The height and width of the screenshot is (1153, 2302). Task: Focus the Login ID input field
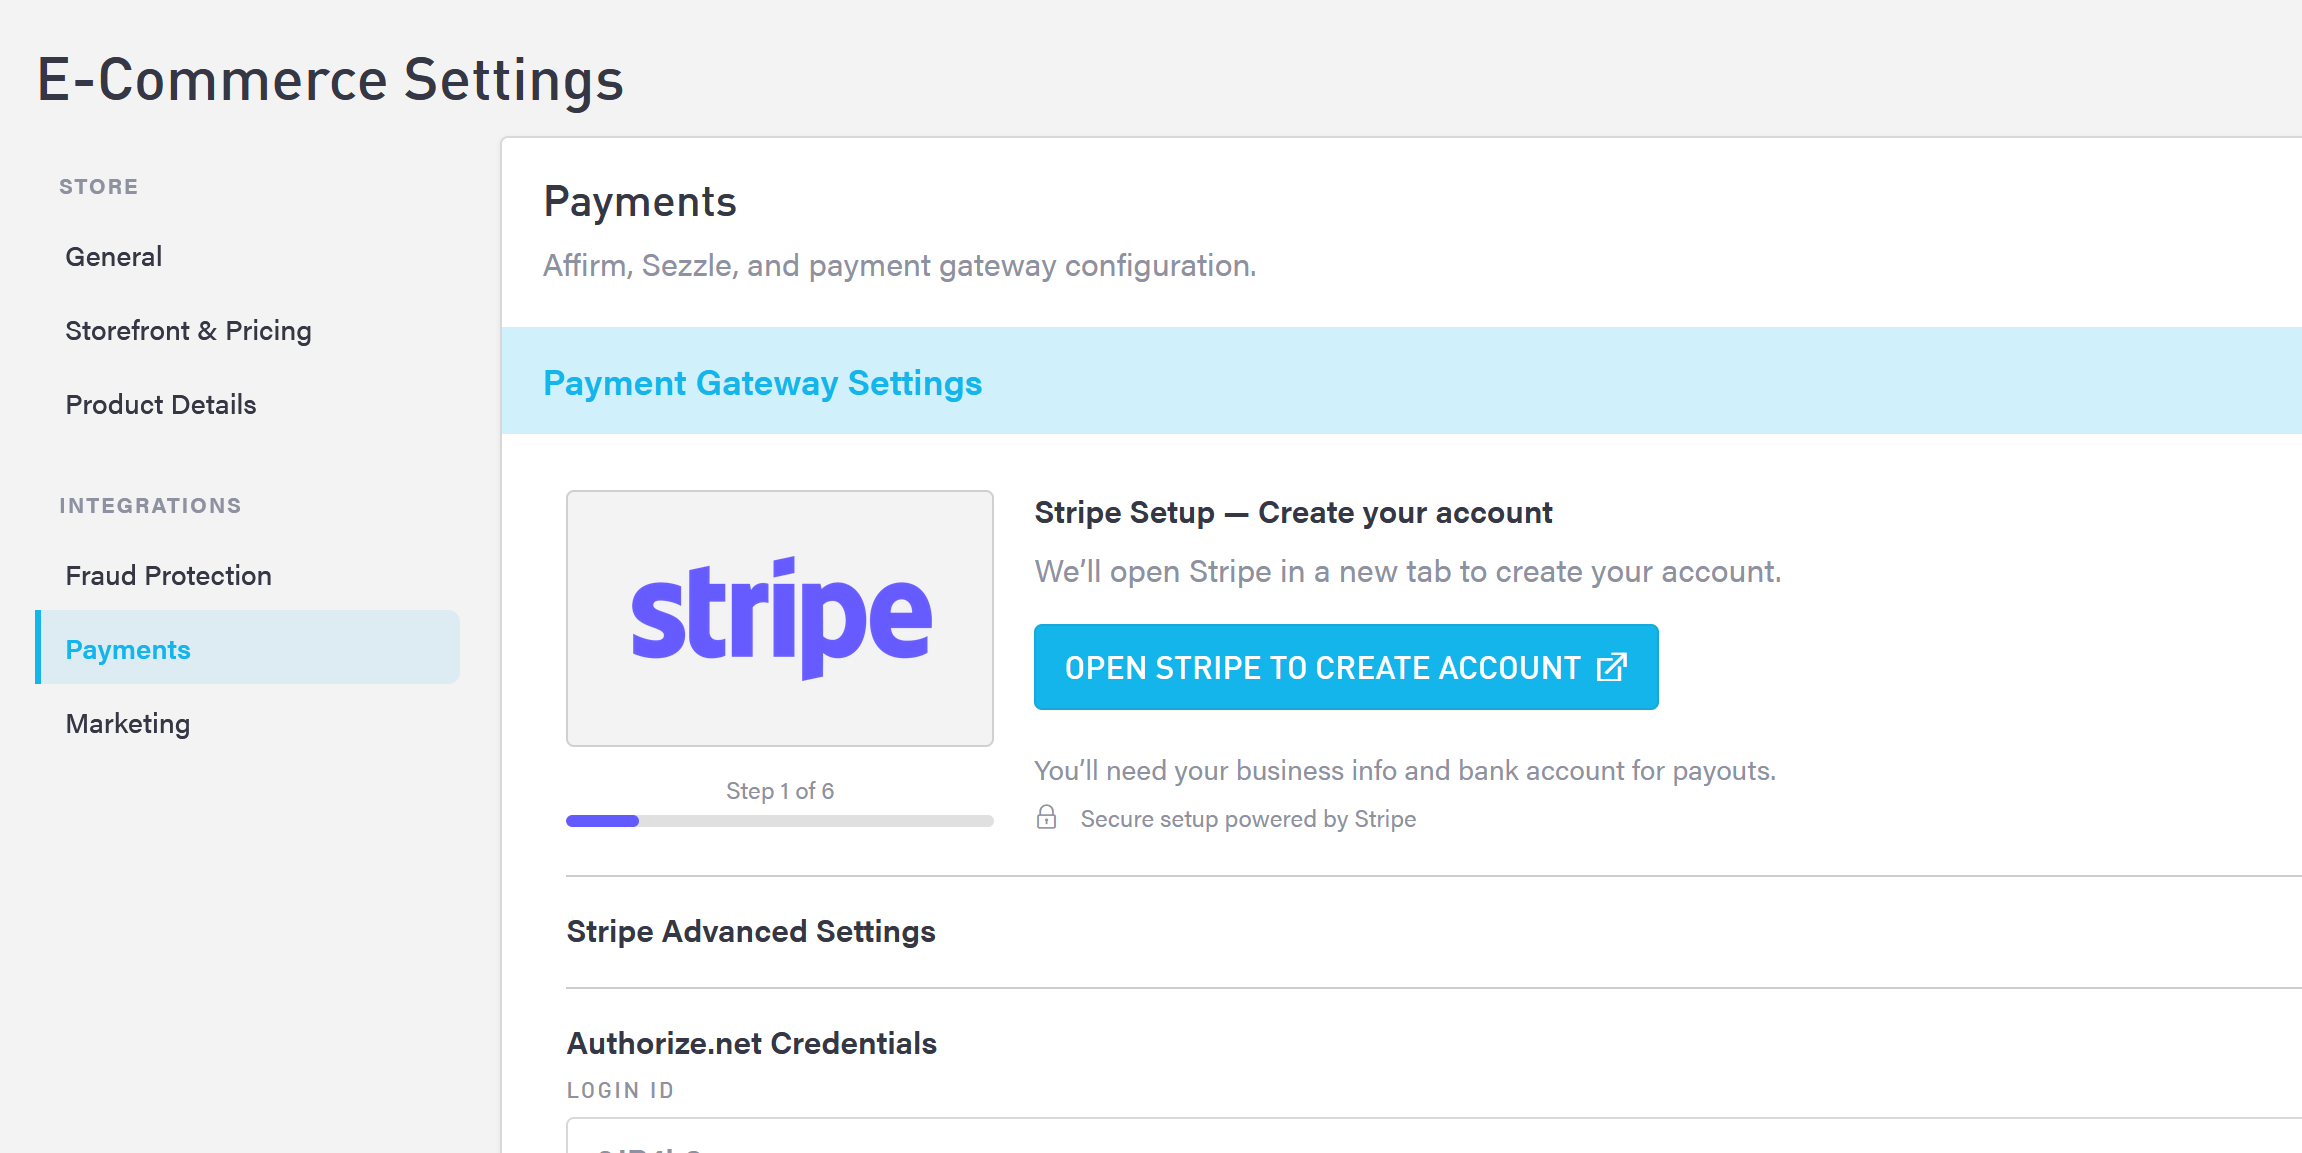tap(1400, 1138)
